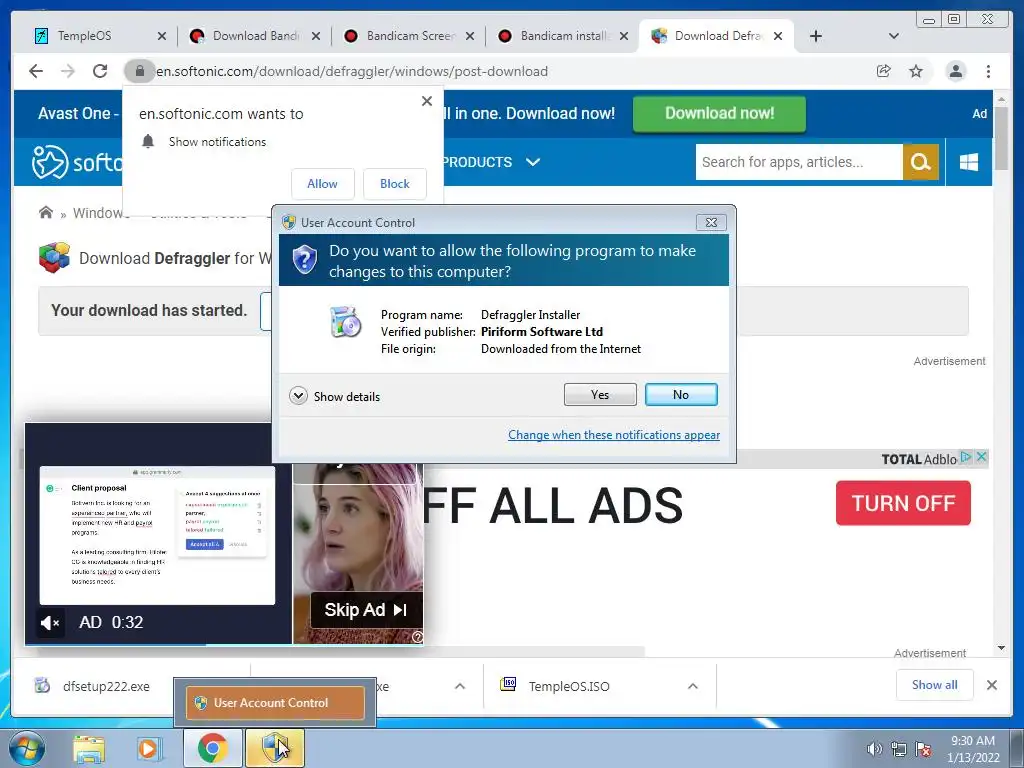Click the address bar URL

(x=351, y=71)
